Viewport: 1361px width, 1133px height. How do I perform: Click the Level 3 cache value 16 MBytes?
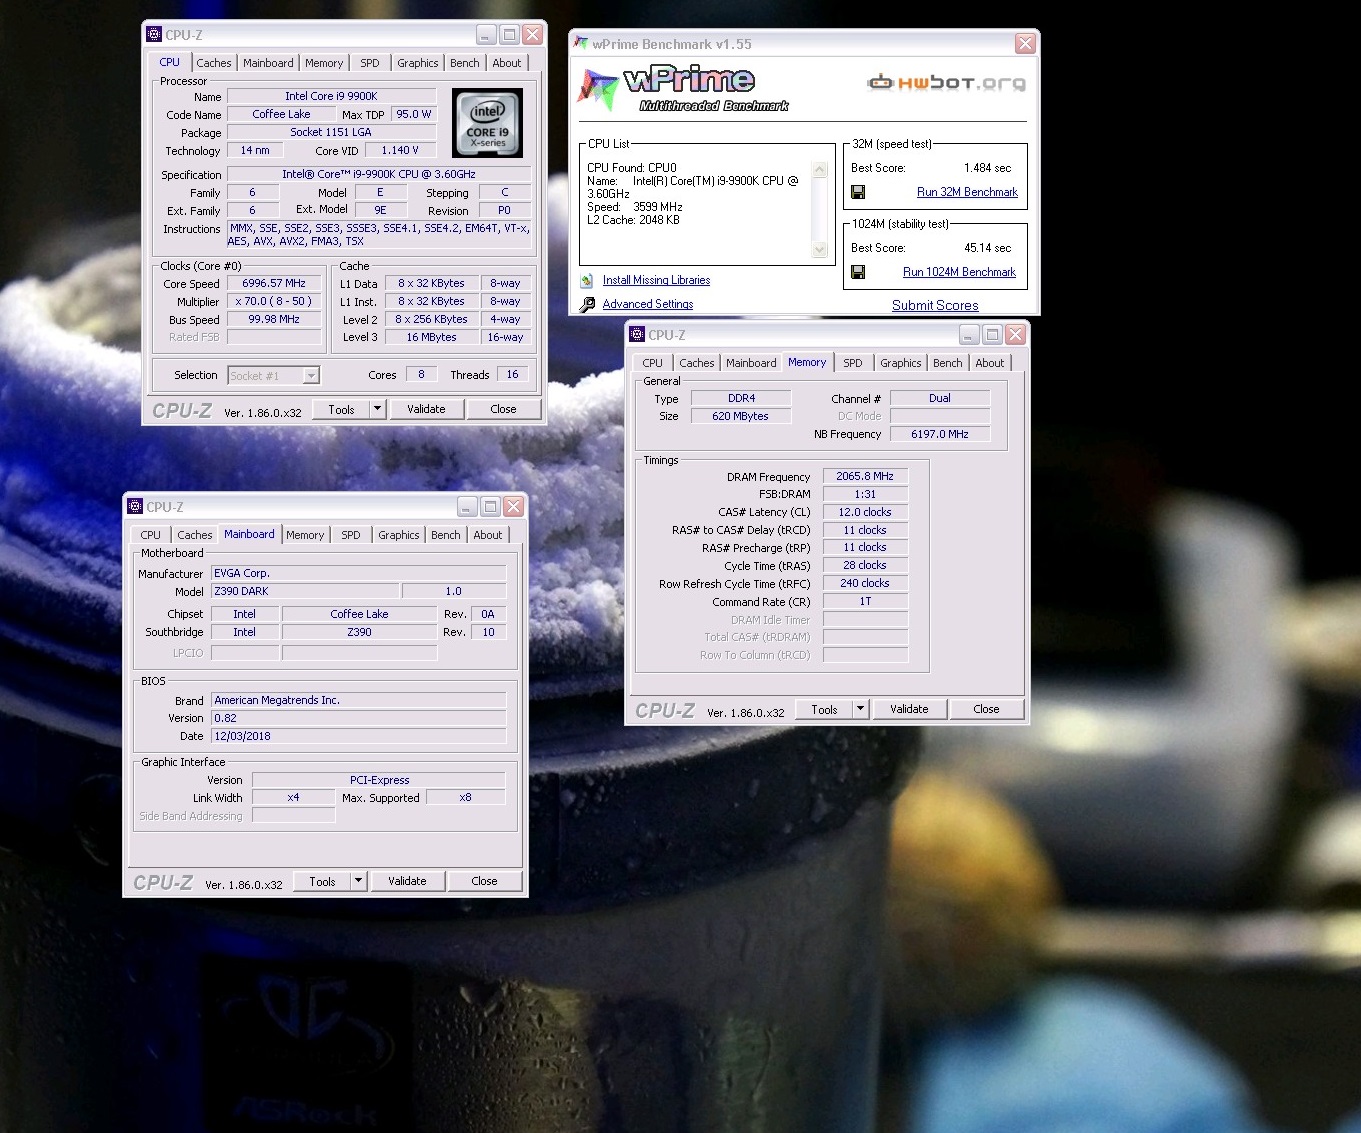pyautogui.click(x=431, y=337)
